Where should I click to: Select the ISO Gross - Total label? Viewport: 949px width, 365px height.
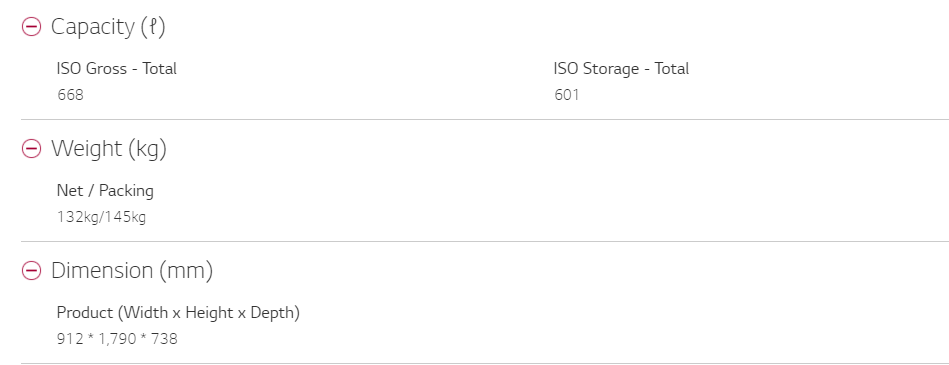117,68
